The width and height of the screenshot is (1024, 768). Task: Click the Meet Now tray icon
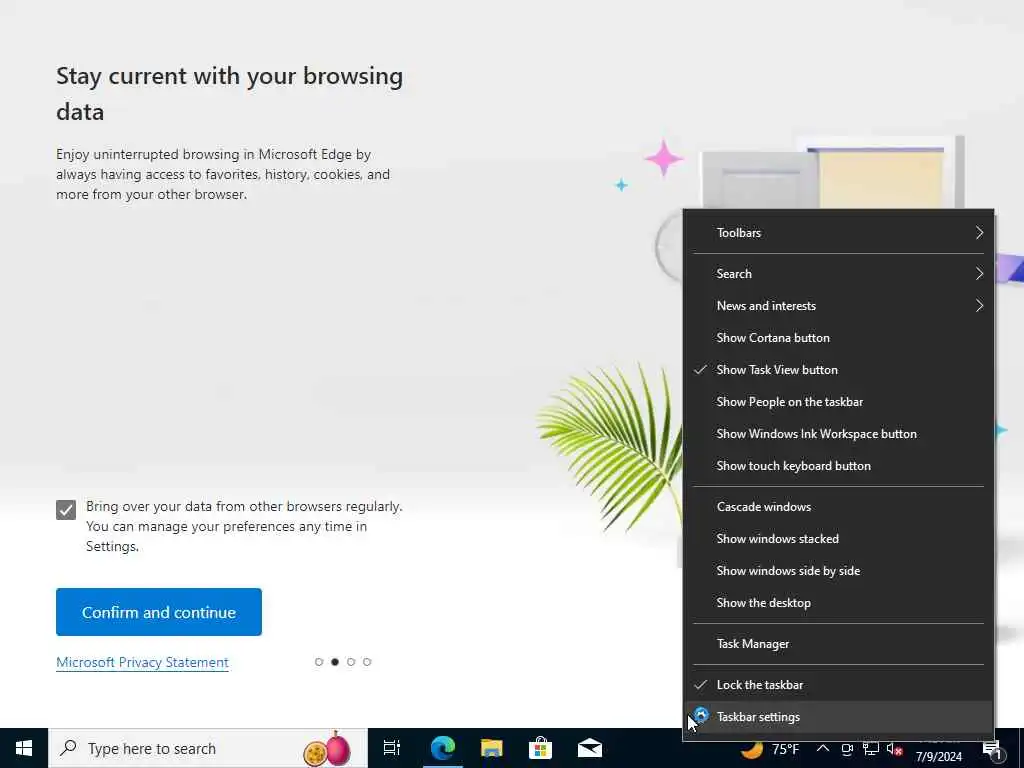pyautogui.click(x=847, y=749)
